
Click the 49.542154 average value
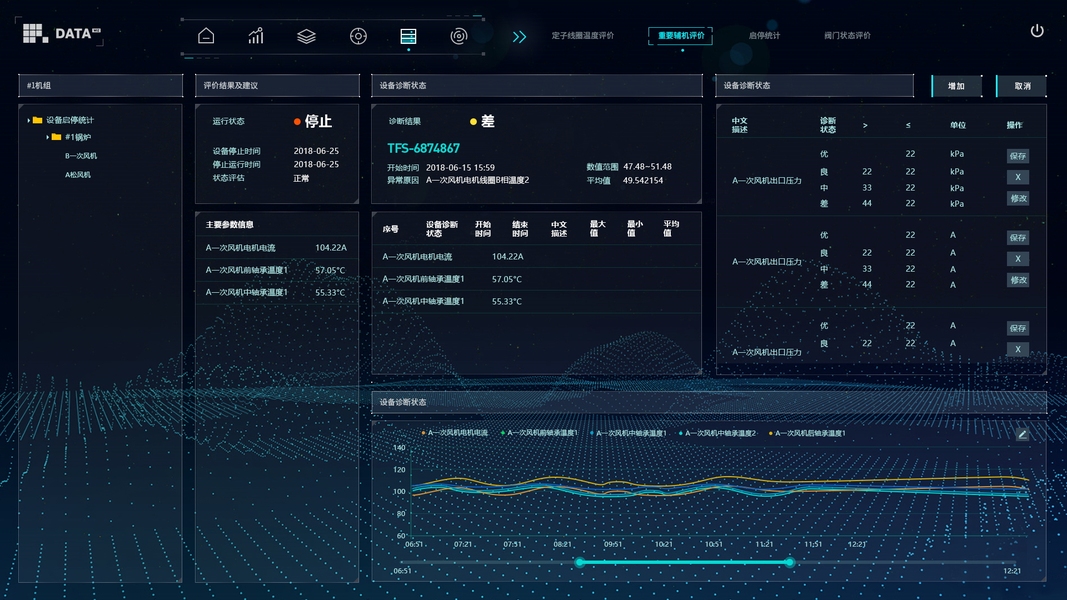[x=642, y=180]
